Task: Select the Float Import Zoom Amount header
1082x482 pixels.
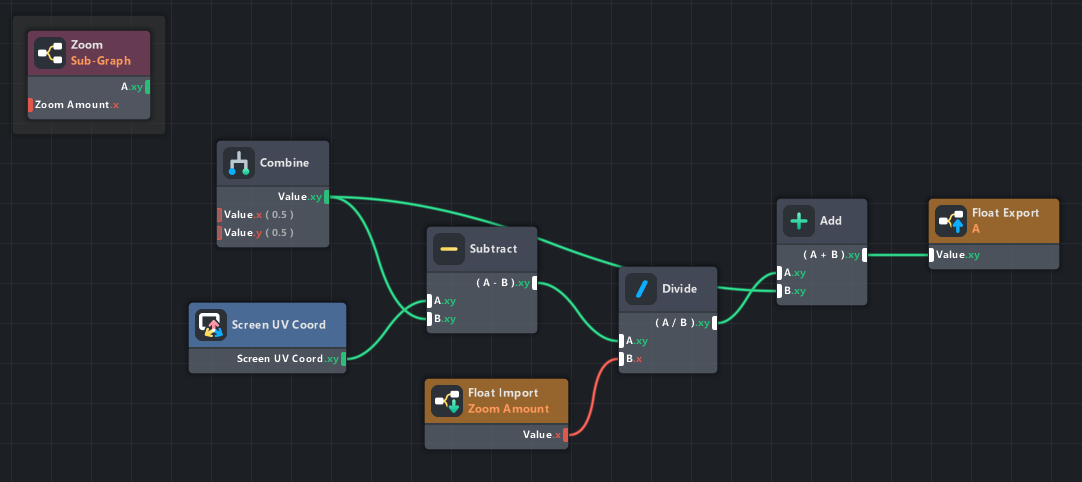Action: [496, 401]
